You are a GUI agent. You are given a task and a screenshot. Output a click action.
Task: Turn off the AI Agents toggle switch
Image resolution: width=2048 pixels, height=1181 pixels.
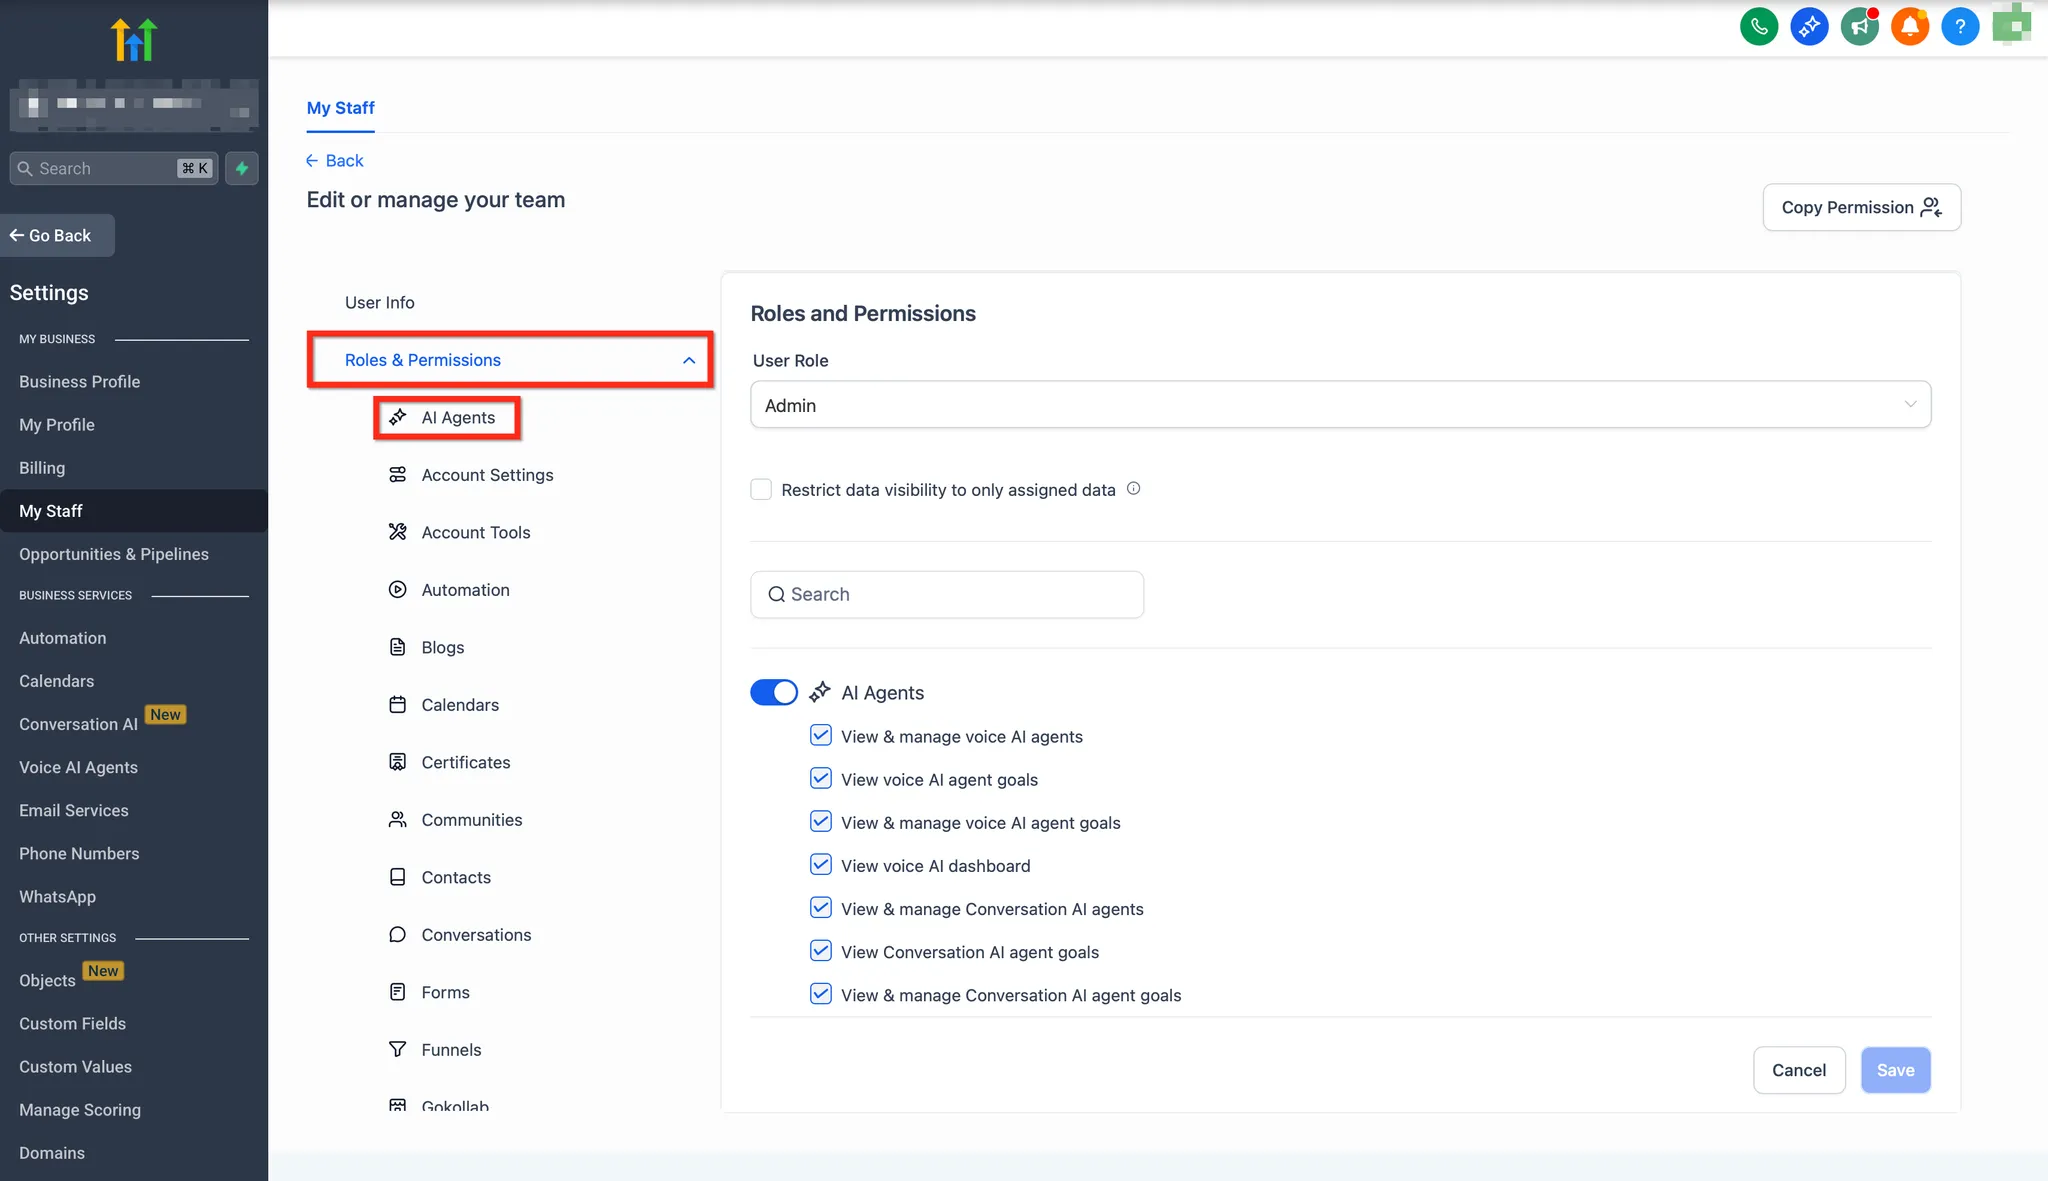(774, 692)
